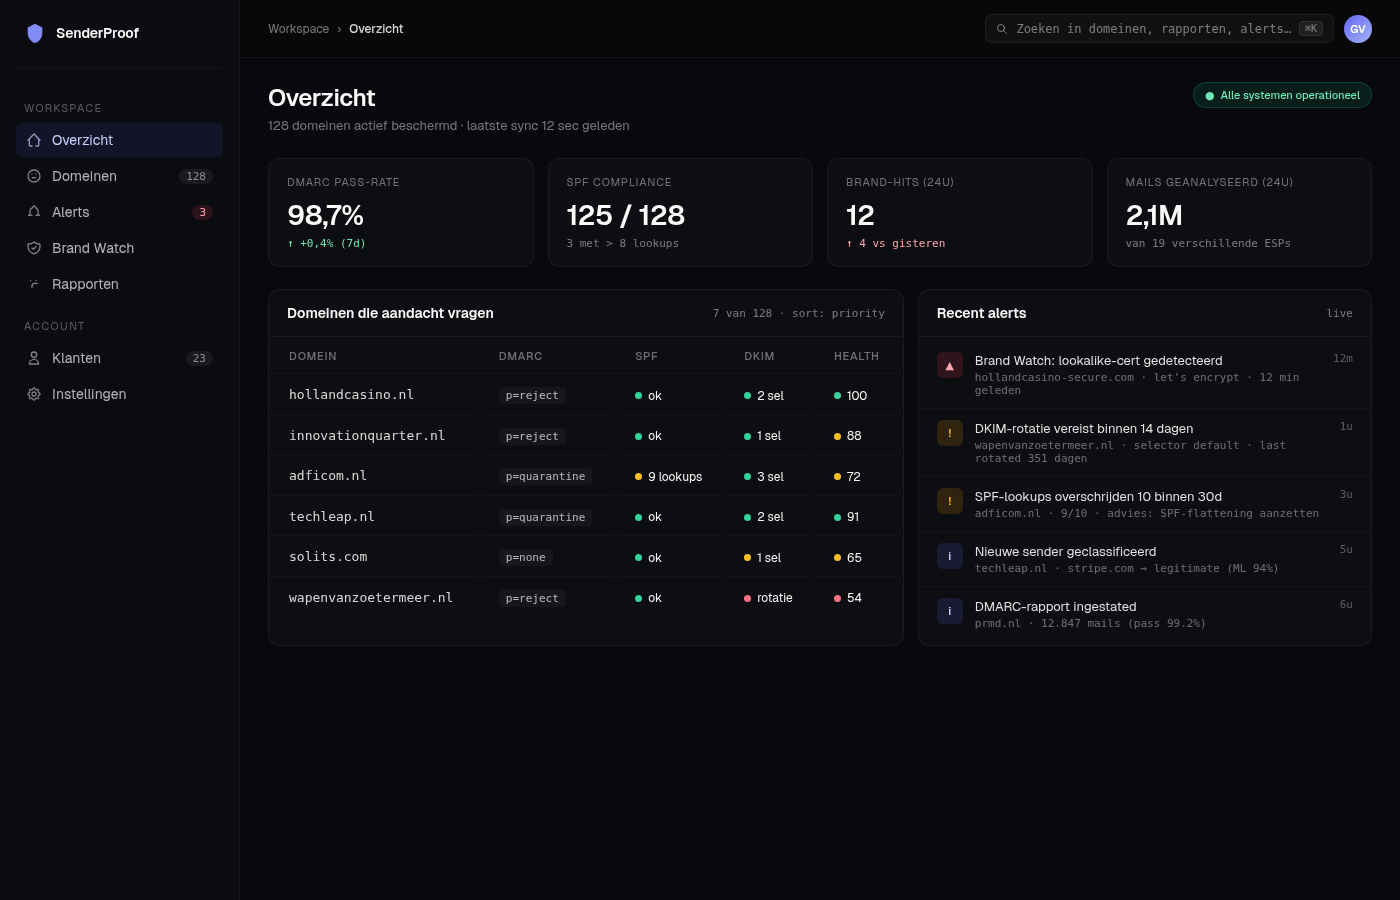Screen dimensions: 1400x900
Task: Open the Mails geanalyseerd card
Action: (x=1239, y=212)
